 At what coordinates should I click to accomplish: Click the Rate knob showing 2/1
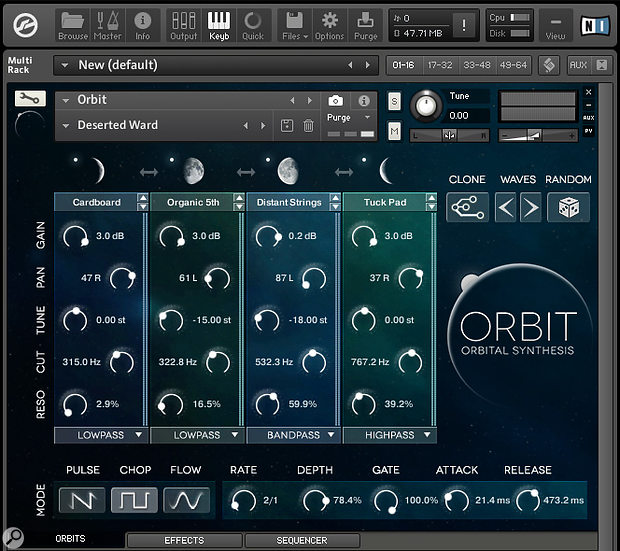tap(243, 501)
